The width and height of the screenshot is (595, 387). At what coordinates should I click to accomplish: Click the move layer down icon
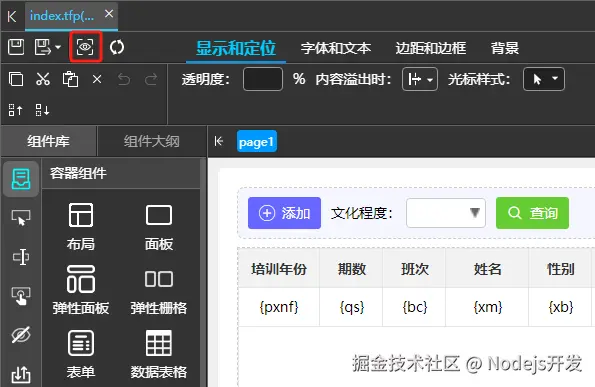click(x=42, y=110)
